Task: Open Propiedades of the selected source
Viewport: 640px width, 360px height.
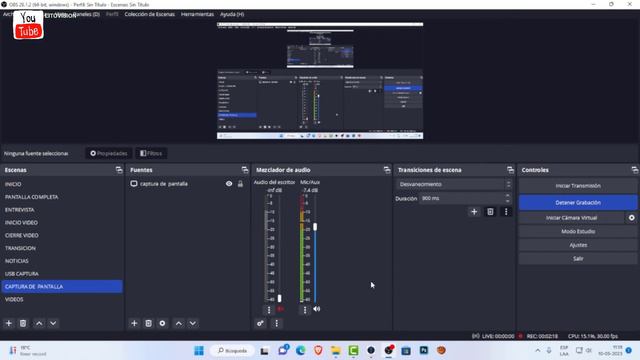Action: click(109, 153)
